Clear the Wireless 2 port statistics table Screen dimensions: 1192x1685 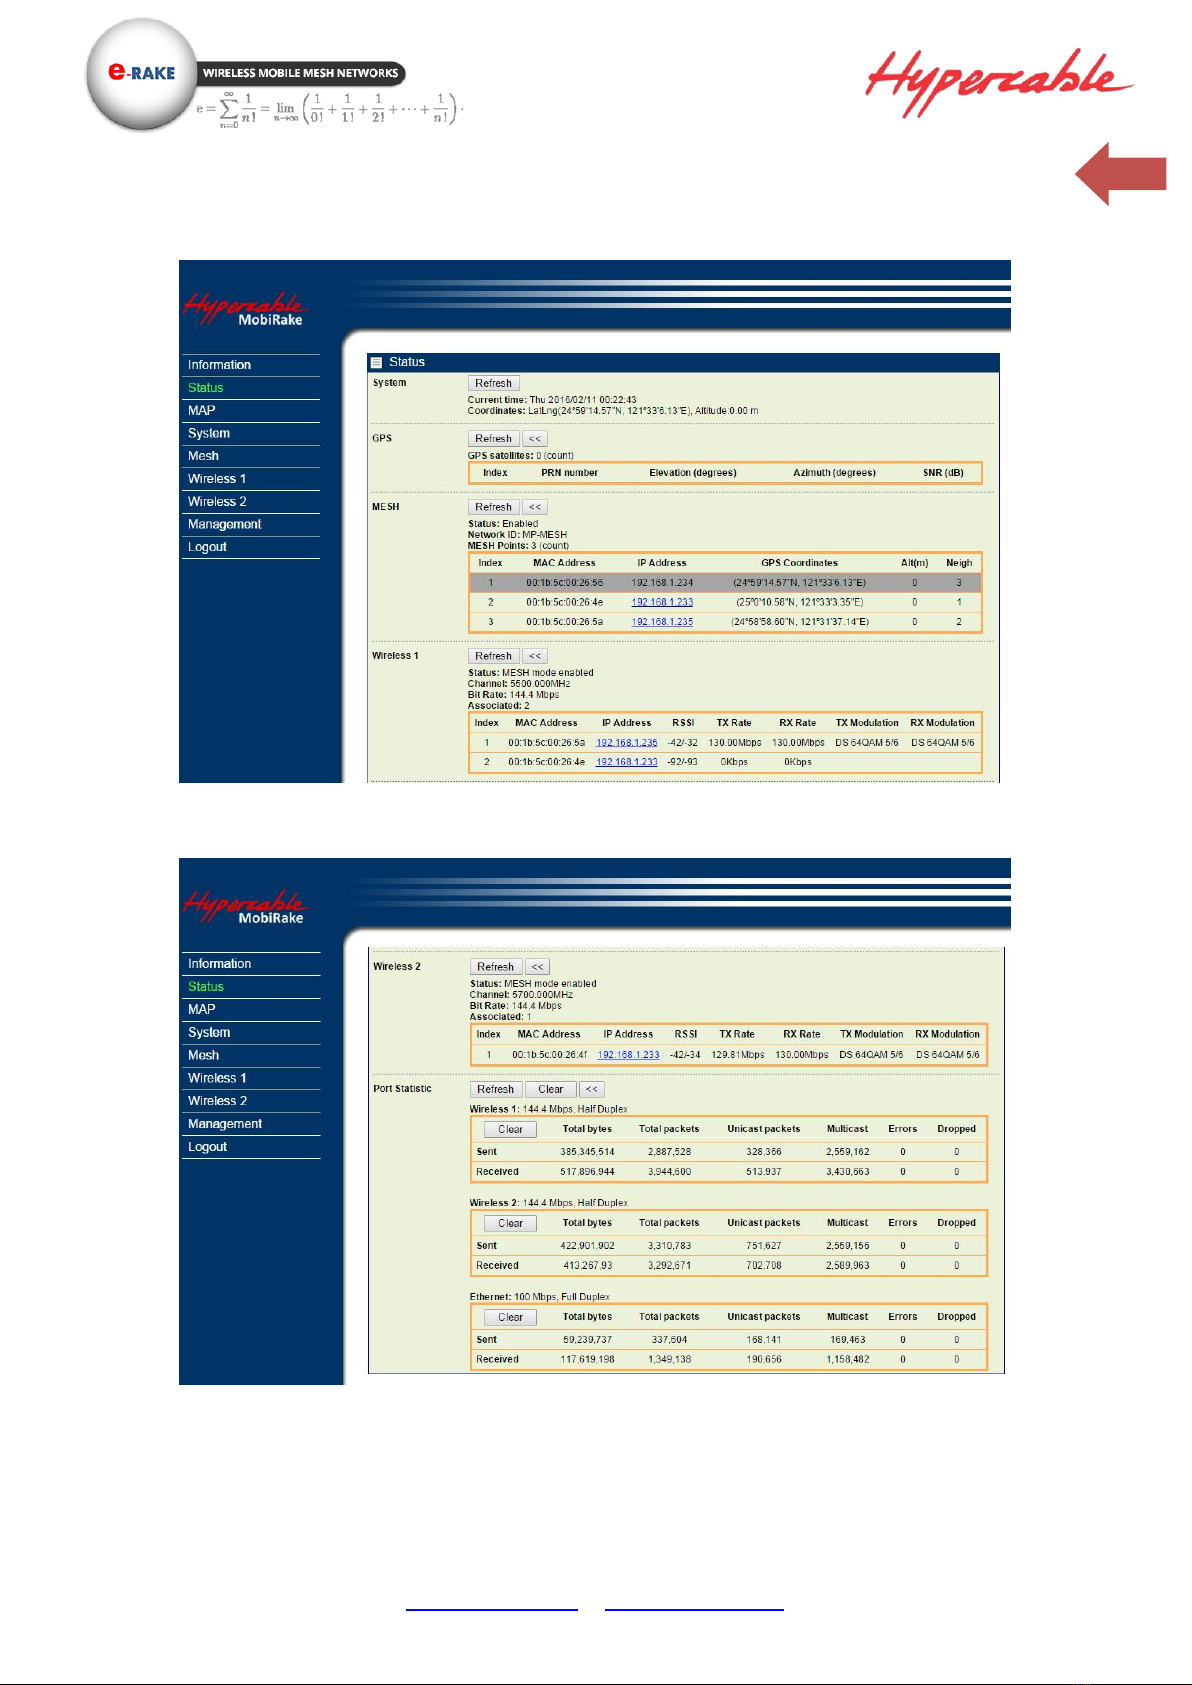coord(511,1224)
